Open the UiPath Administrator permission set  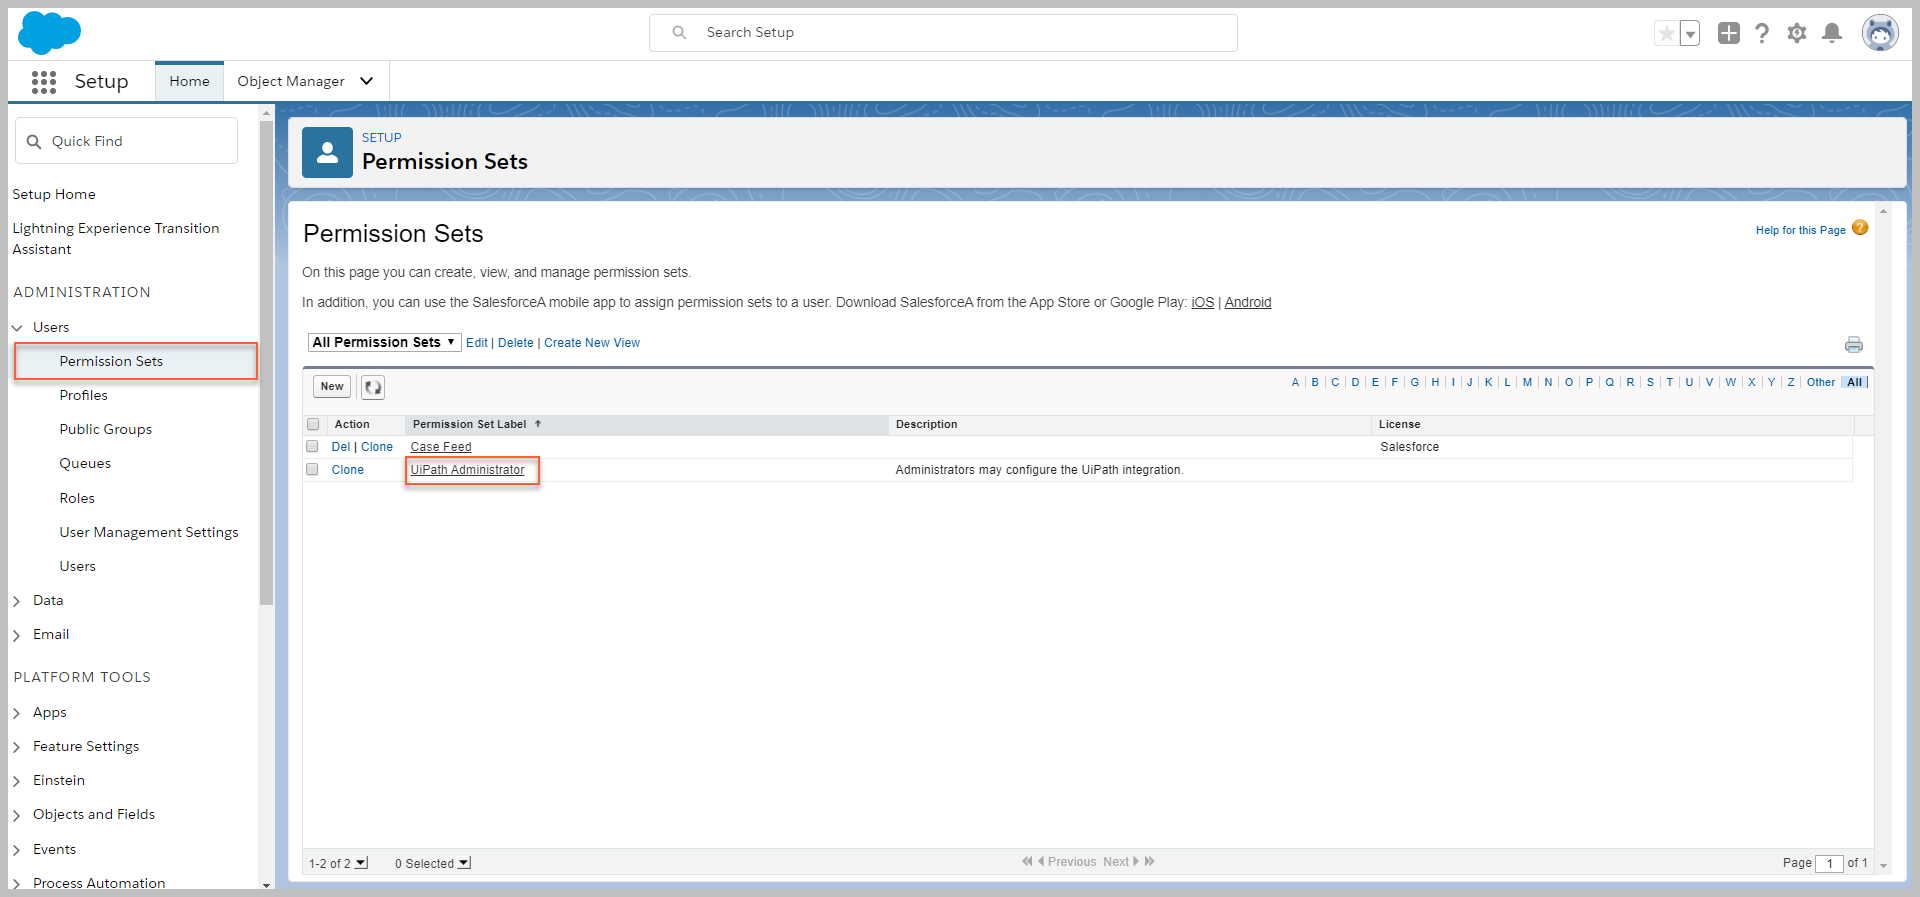[x=467, y=470]
